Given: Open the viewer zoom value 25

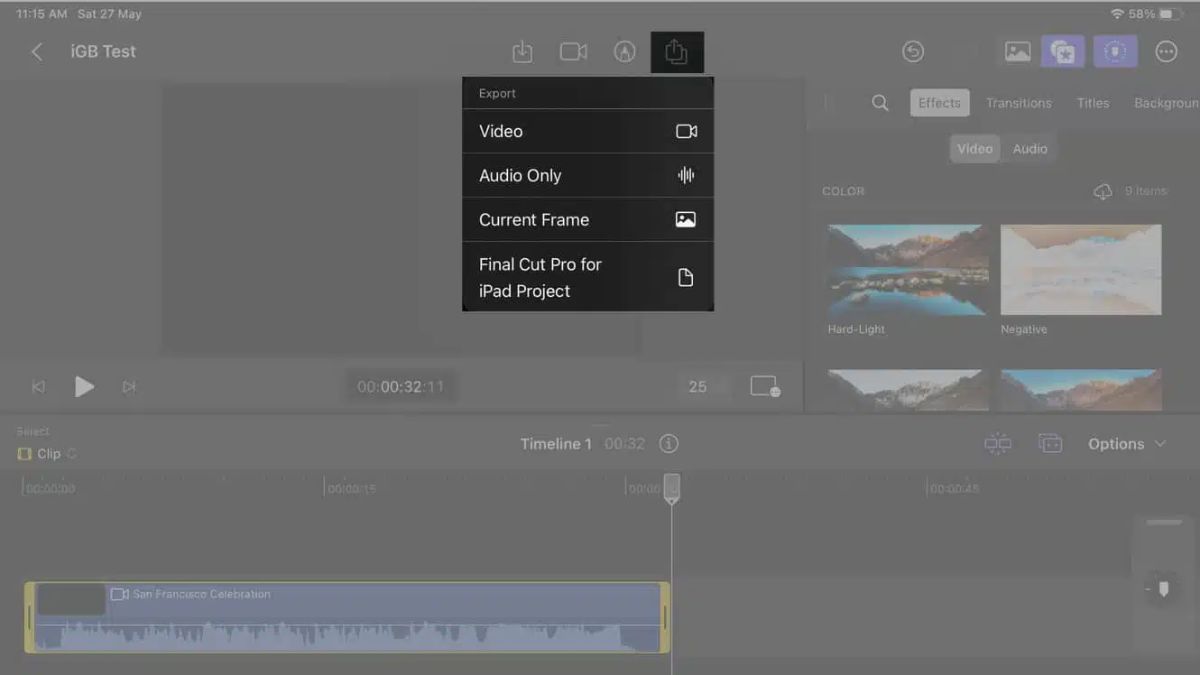Looking at the screenshot, I should [697, 387].
